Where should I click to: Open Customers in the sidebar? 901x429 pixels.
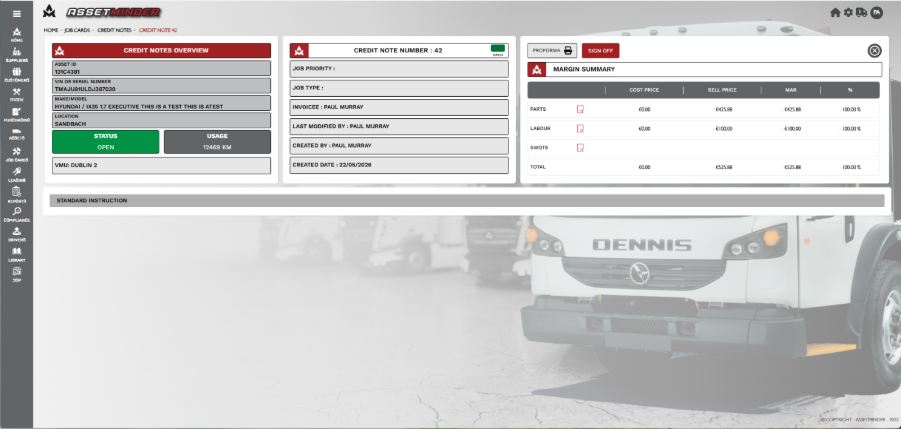[x=17, y=75]
